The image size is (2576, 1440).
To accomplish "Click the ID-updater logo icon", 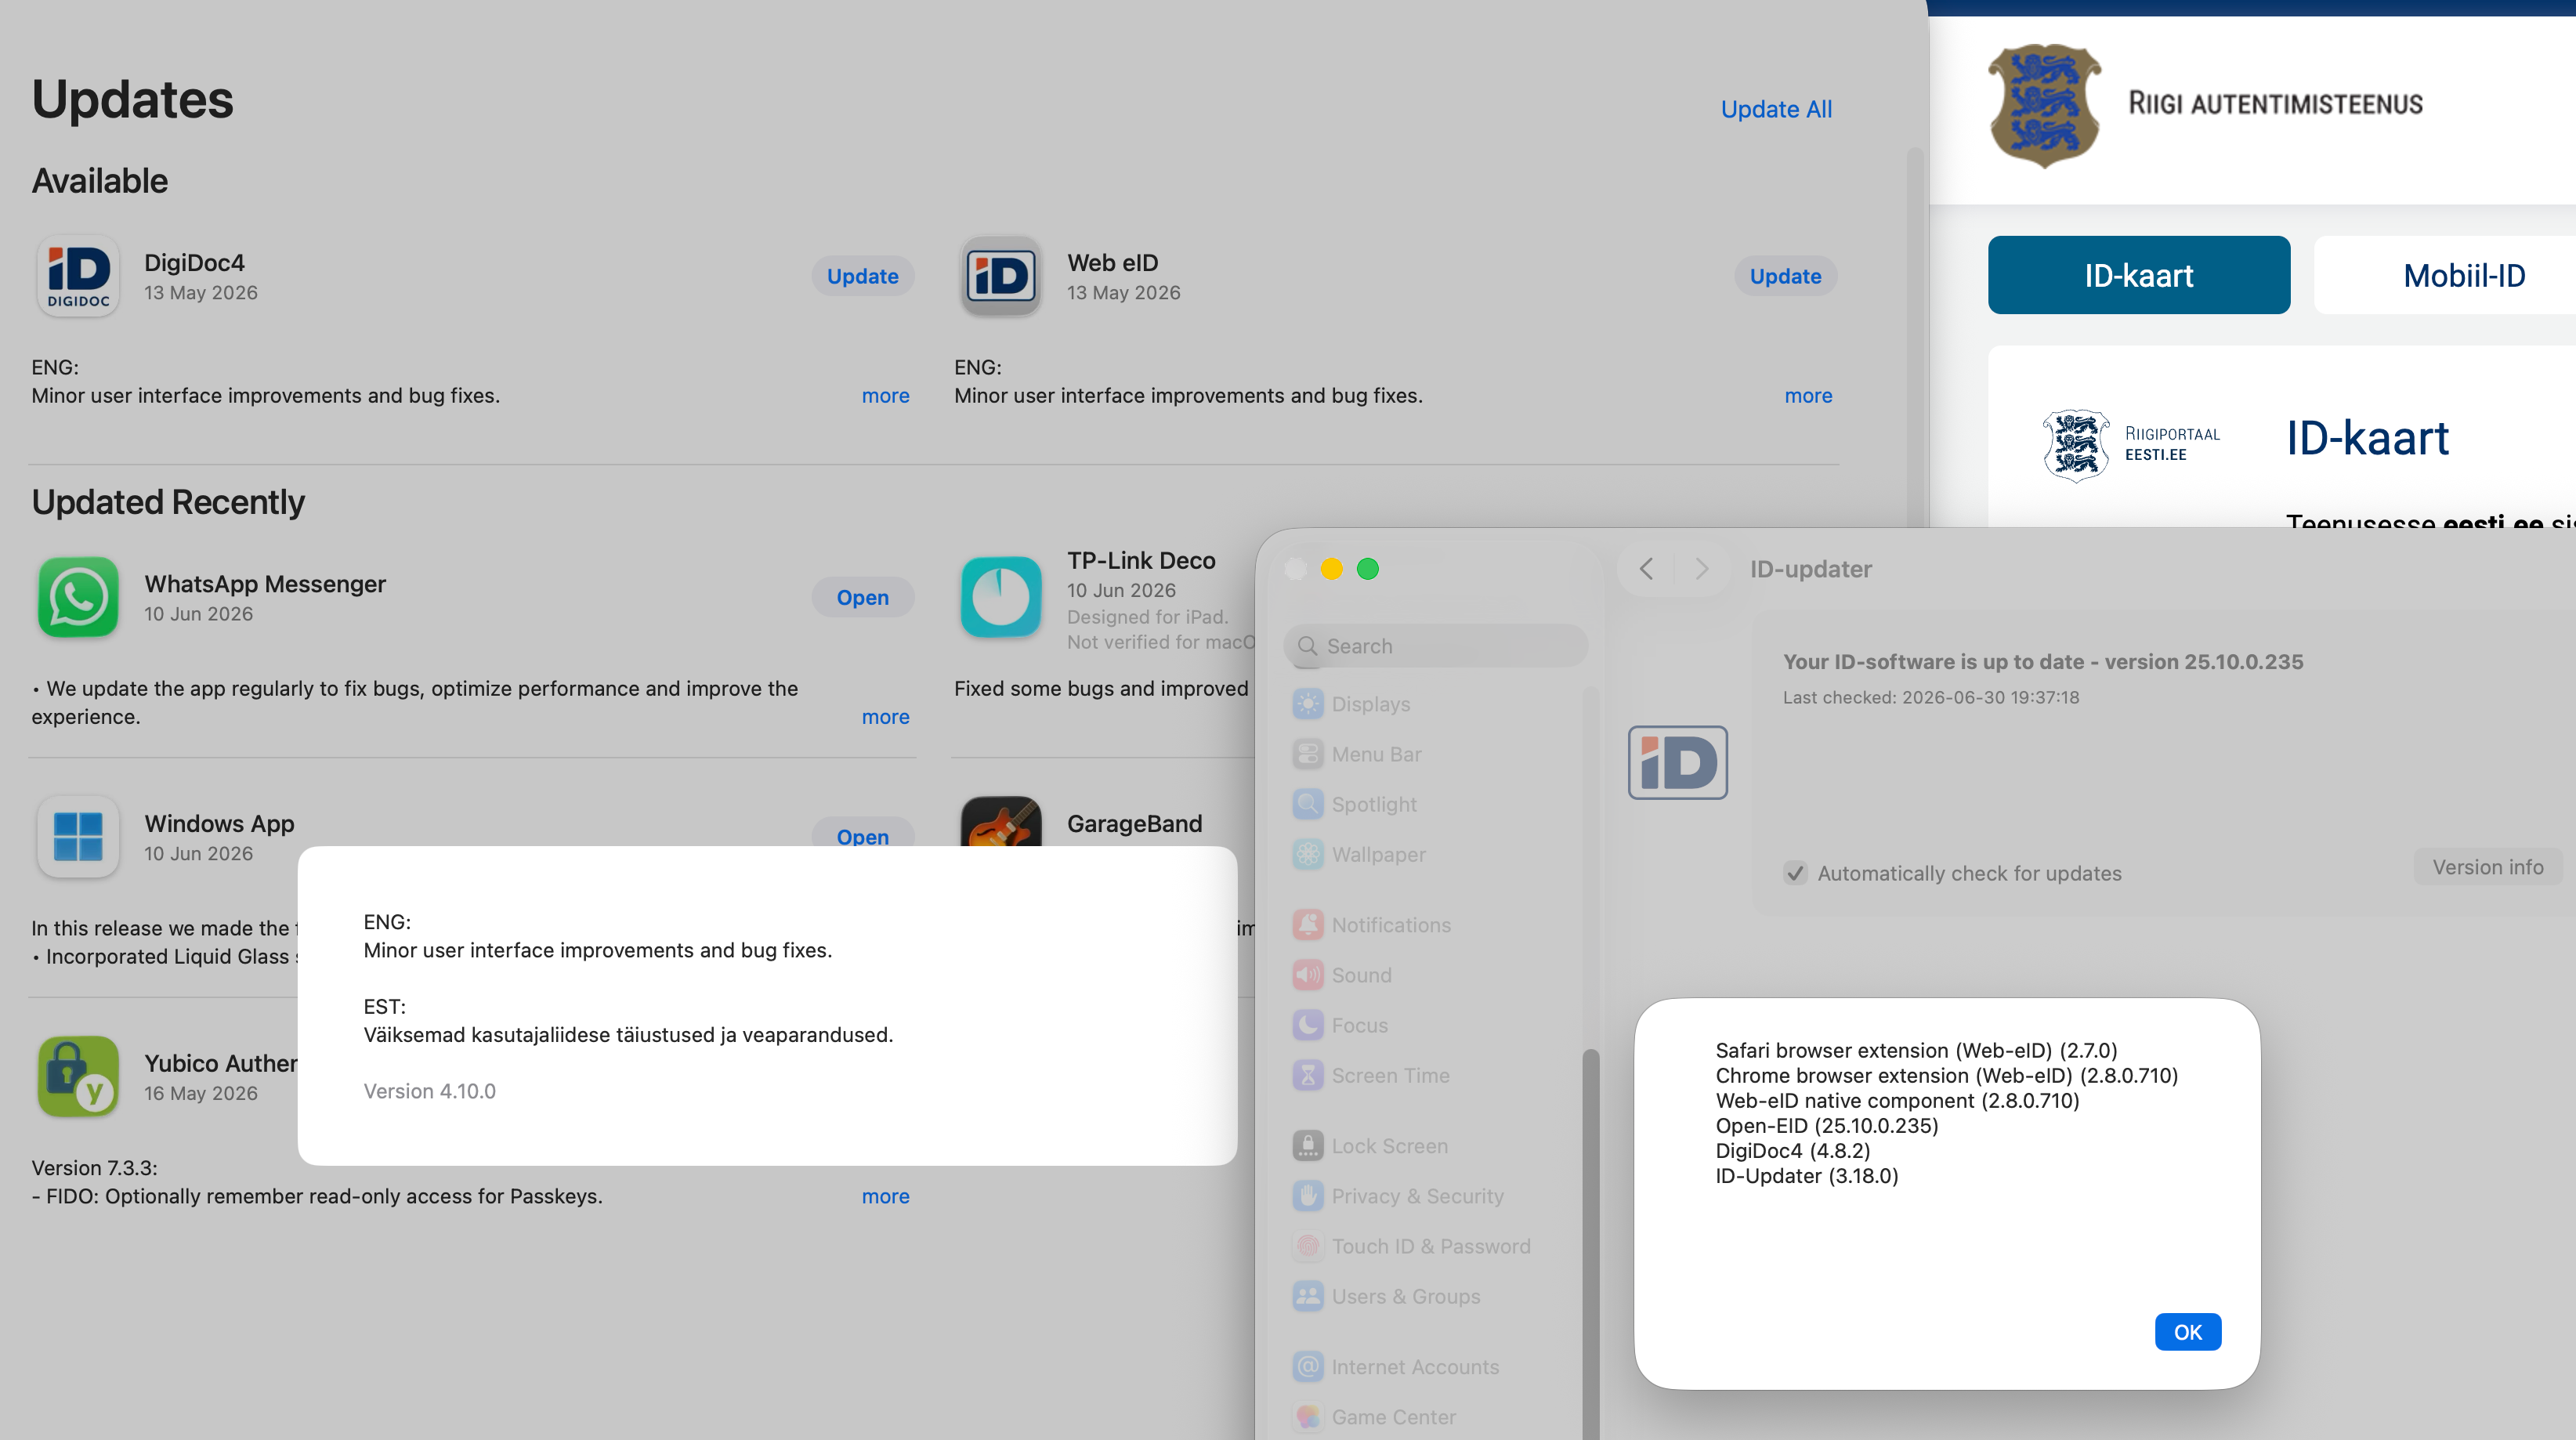I will click(x=1677, y=762).
